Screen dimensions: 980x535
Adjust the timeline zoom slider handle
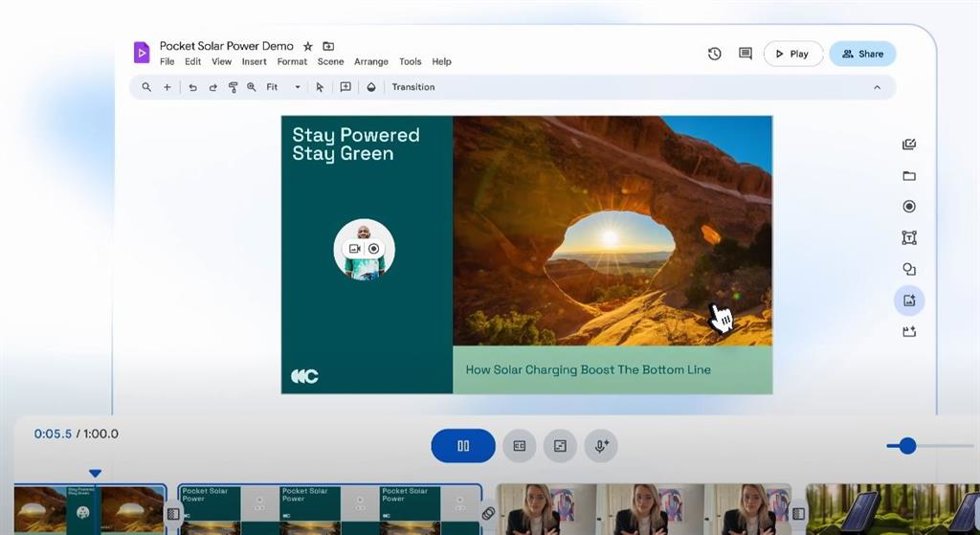click(x=908, y=446)
